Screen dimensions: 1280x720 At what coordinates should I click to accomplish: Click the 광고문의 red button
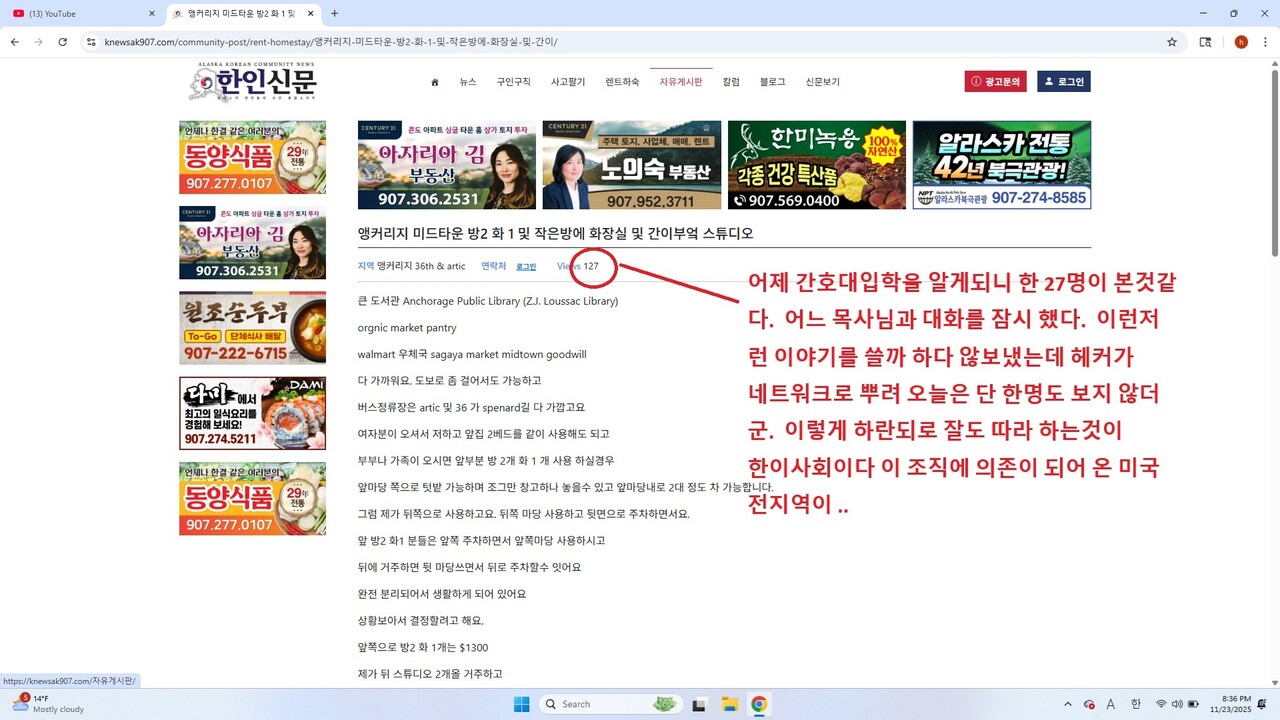tap(995, 82)
